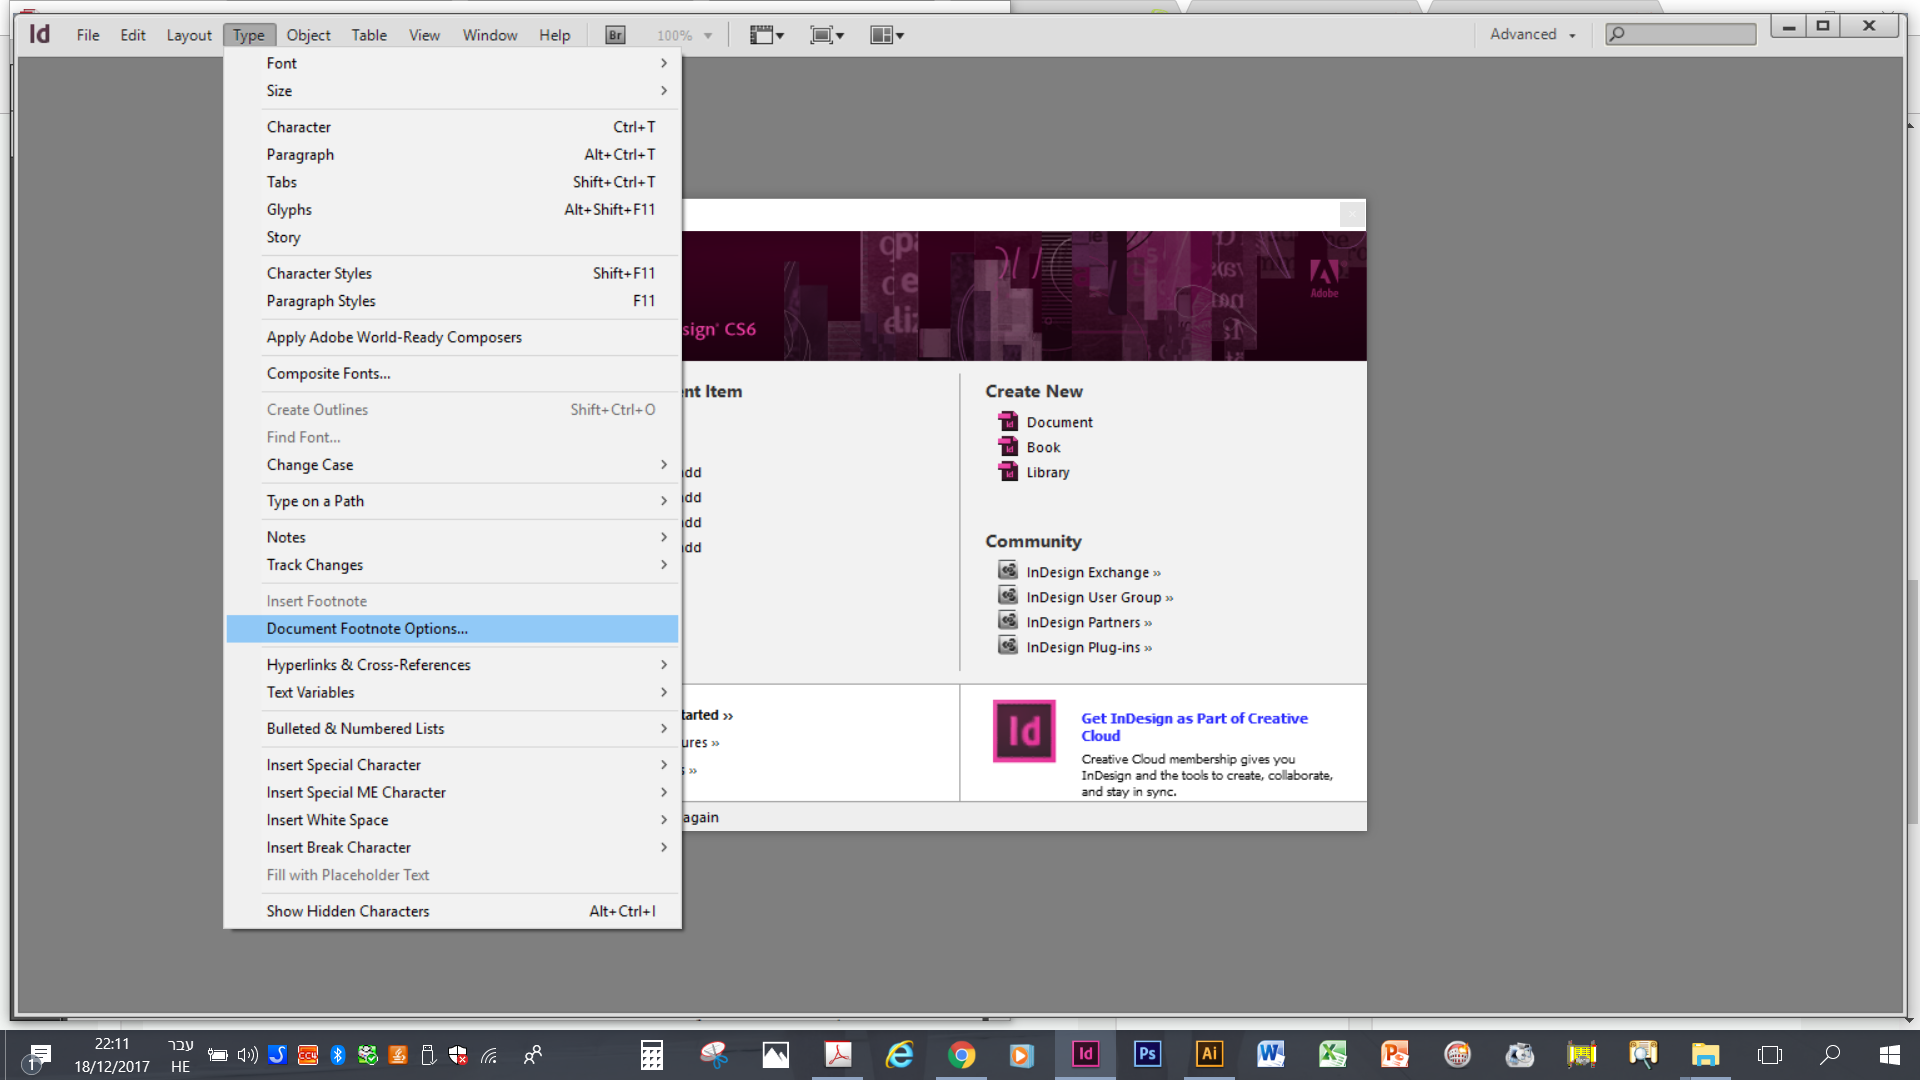Click Get InDesign as Part of Creative Cloud
The width and height of the screenshot is (1920, 1080).
click(1194, 727)
